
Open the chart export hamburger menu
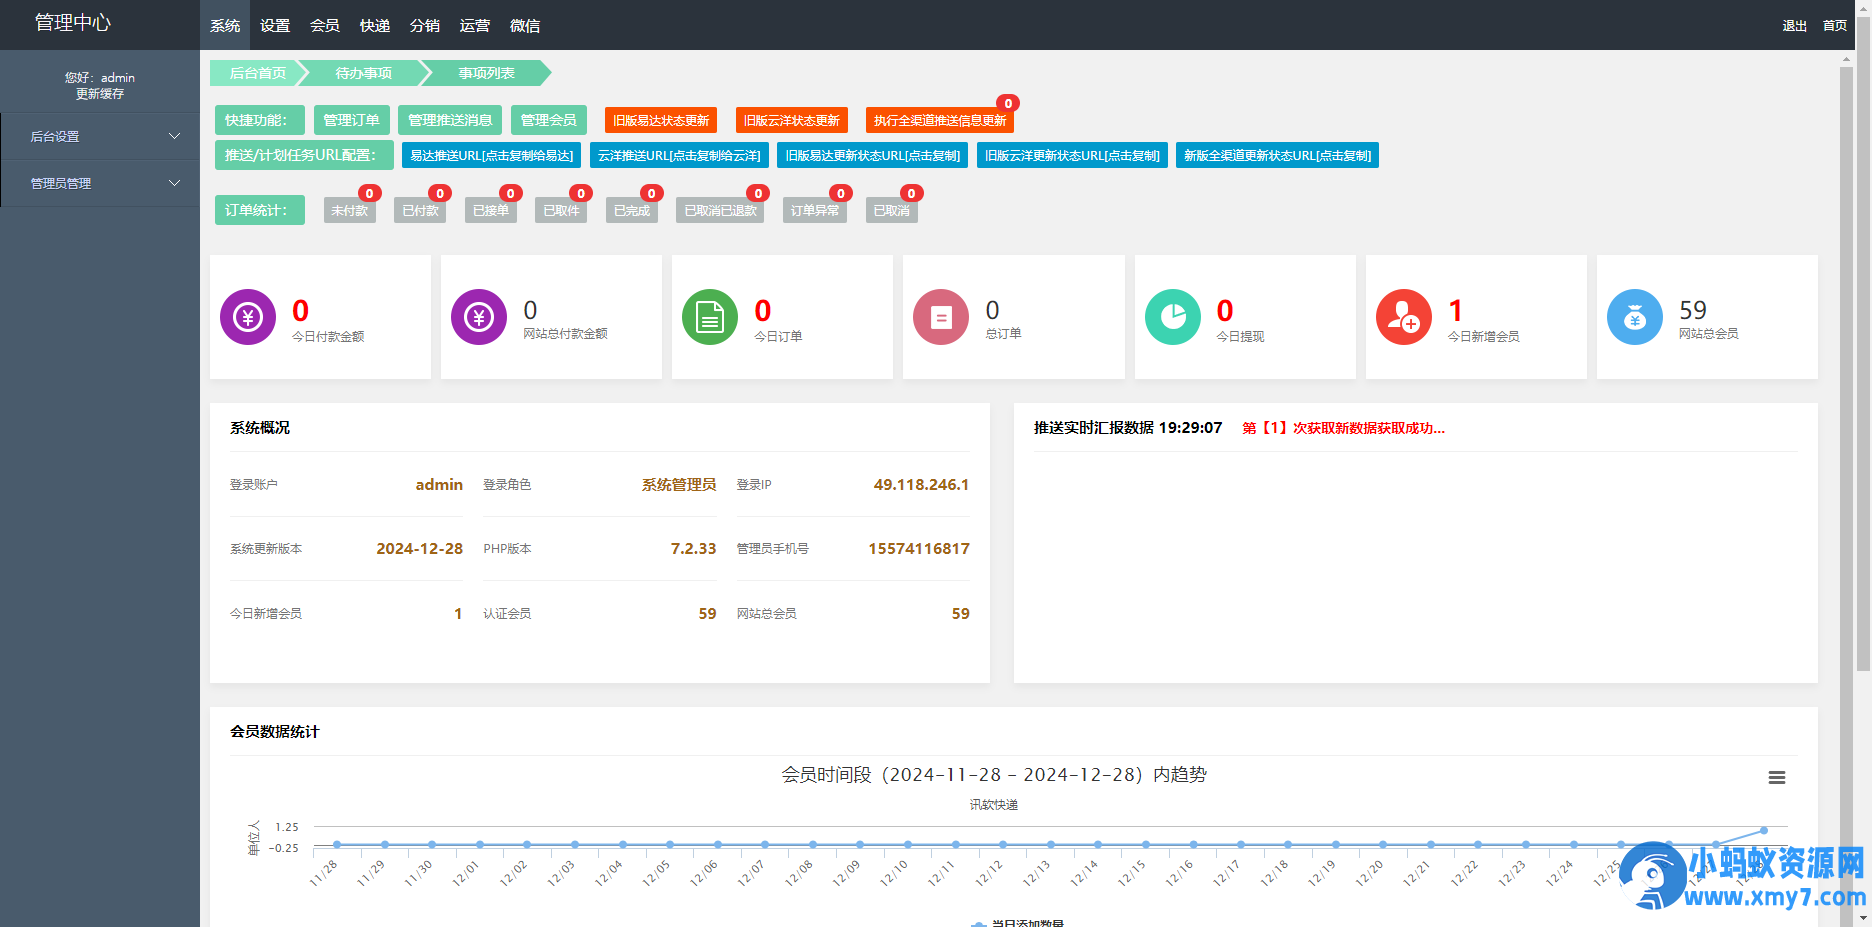1777,777
